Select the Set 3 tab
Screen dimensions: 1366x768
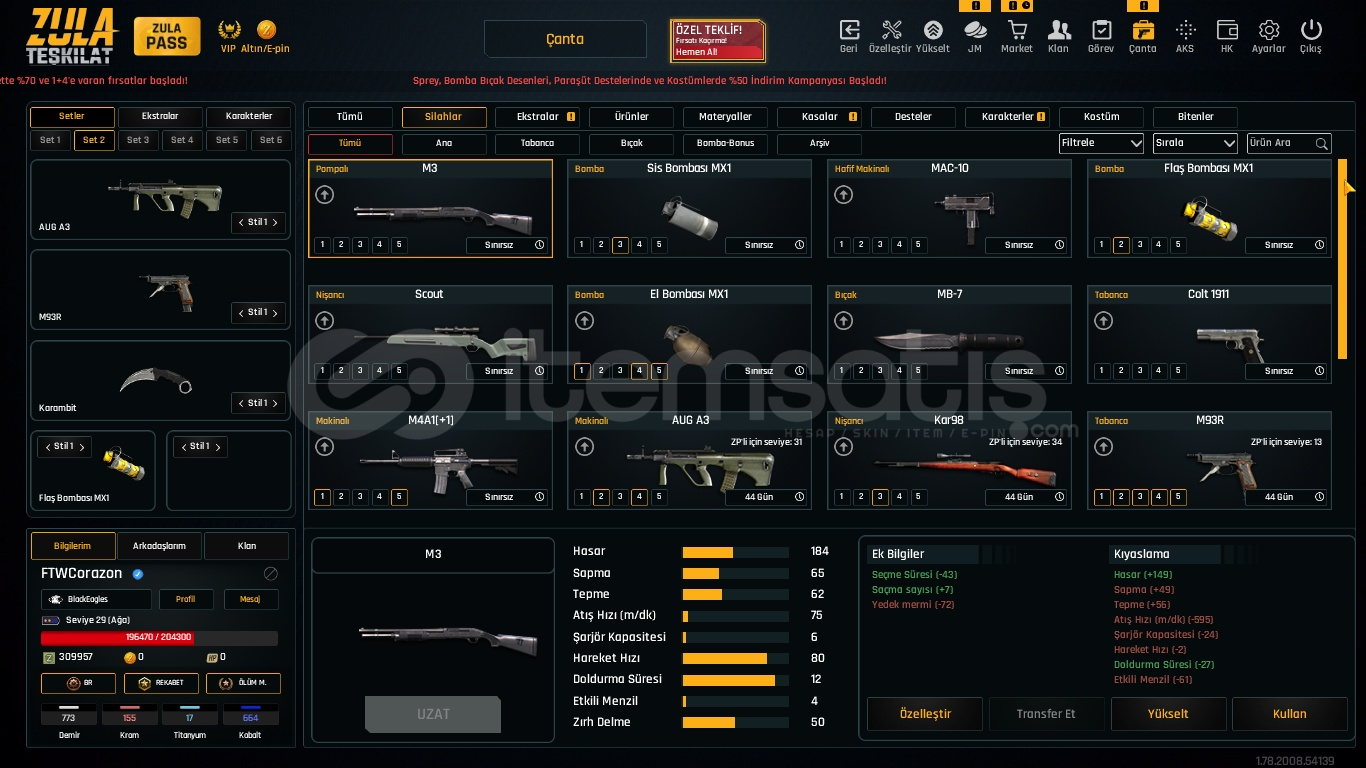click(138, 140)
